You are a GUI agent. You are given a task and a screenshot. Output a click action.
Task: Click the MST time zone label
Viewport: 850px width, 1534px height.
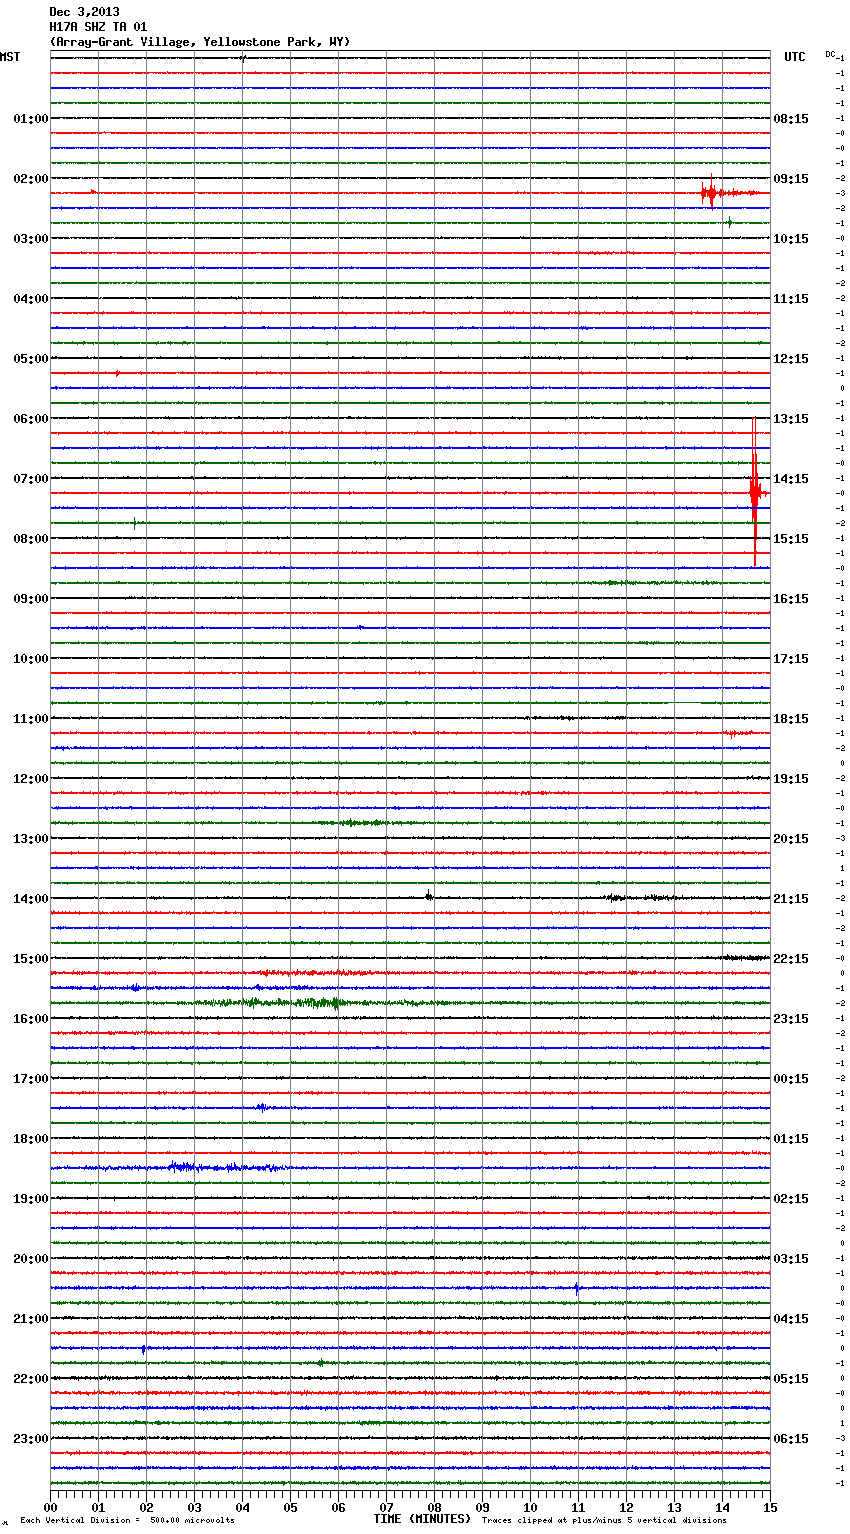(10, 57)
